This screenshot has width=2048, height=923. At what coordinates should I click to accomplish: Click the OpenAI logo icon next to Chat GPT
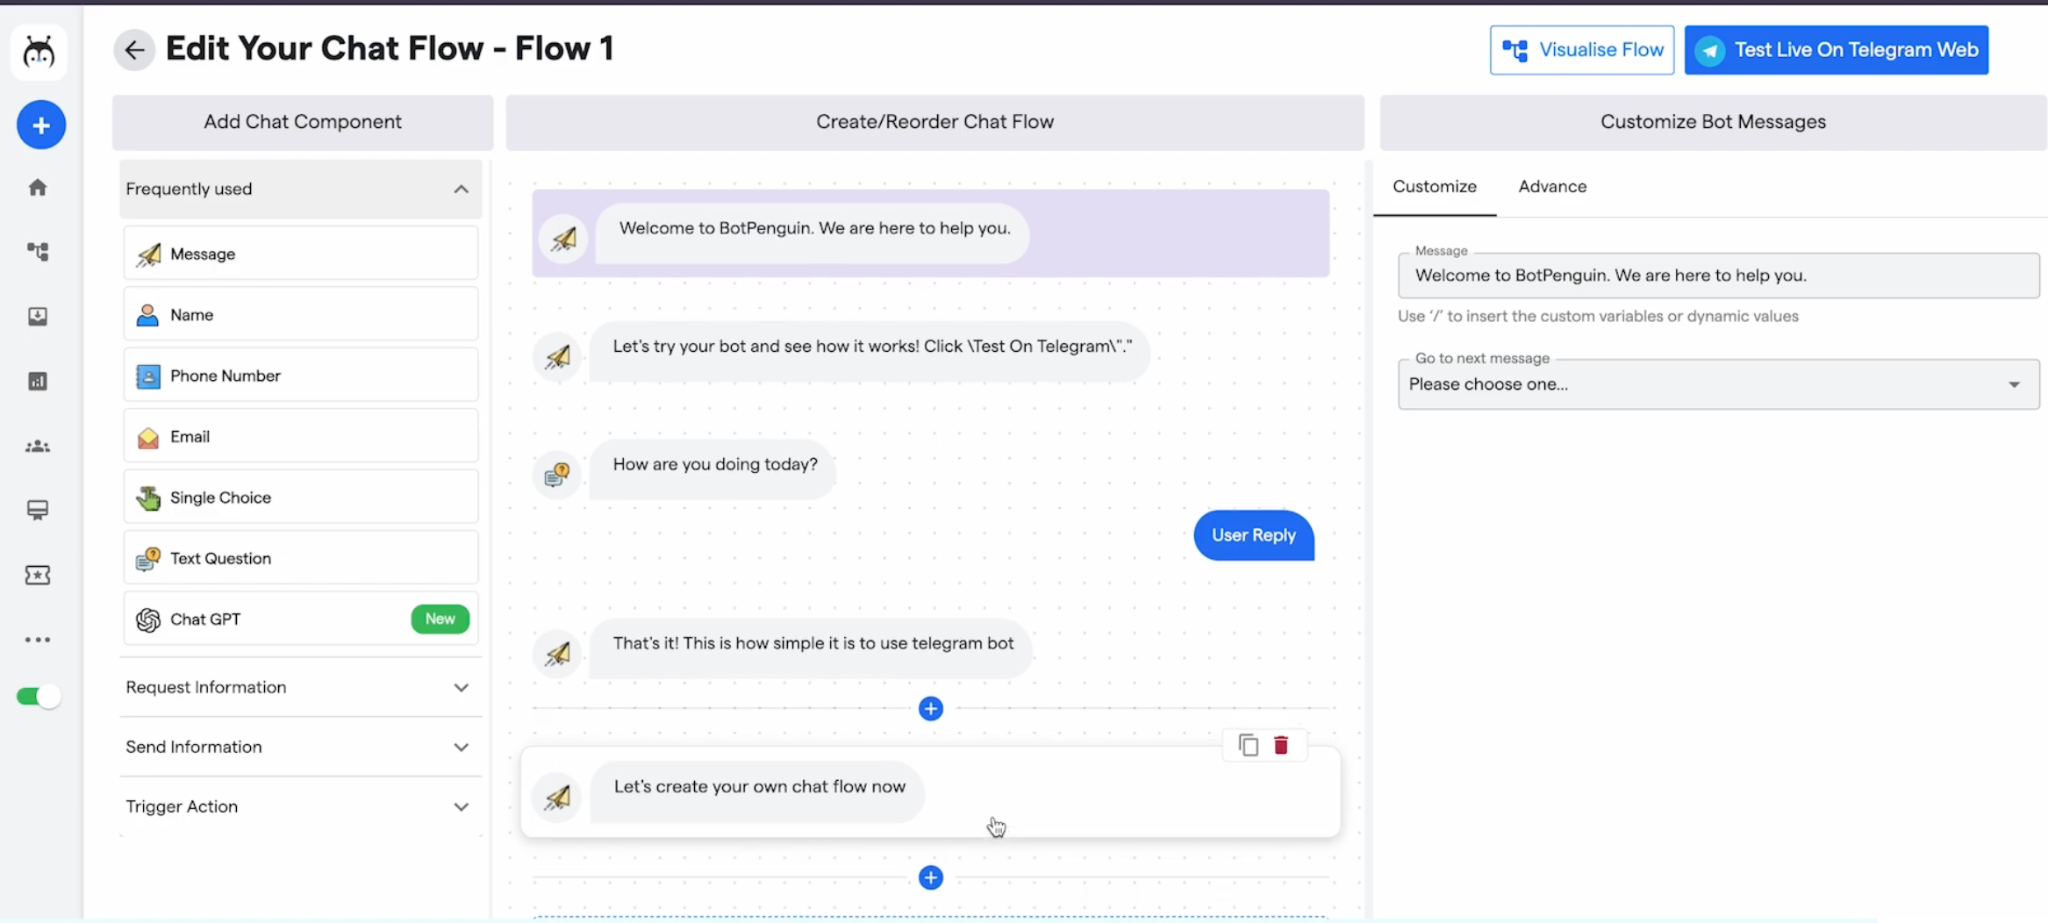tap(148, 620)
